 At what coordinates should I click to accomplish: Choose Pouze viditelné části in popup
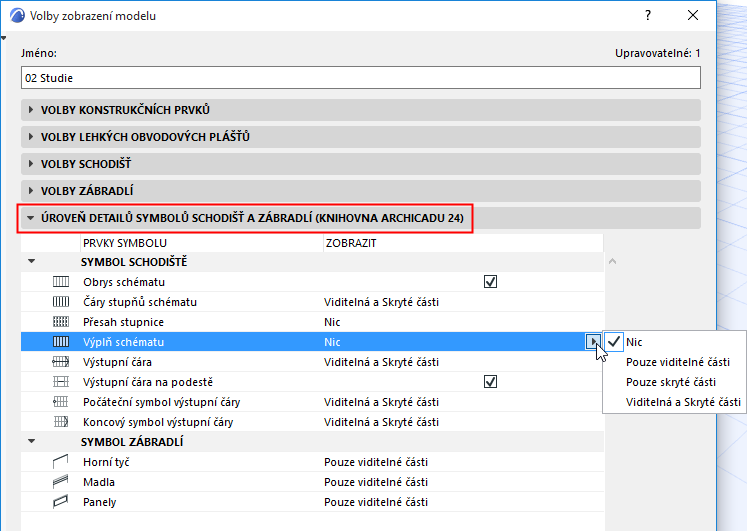click(677, 362)
